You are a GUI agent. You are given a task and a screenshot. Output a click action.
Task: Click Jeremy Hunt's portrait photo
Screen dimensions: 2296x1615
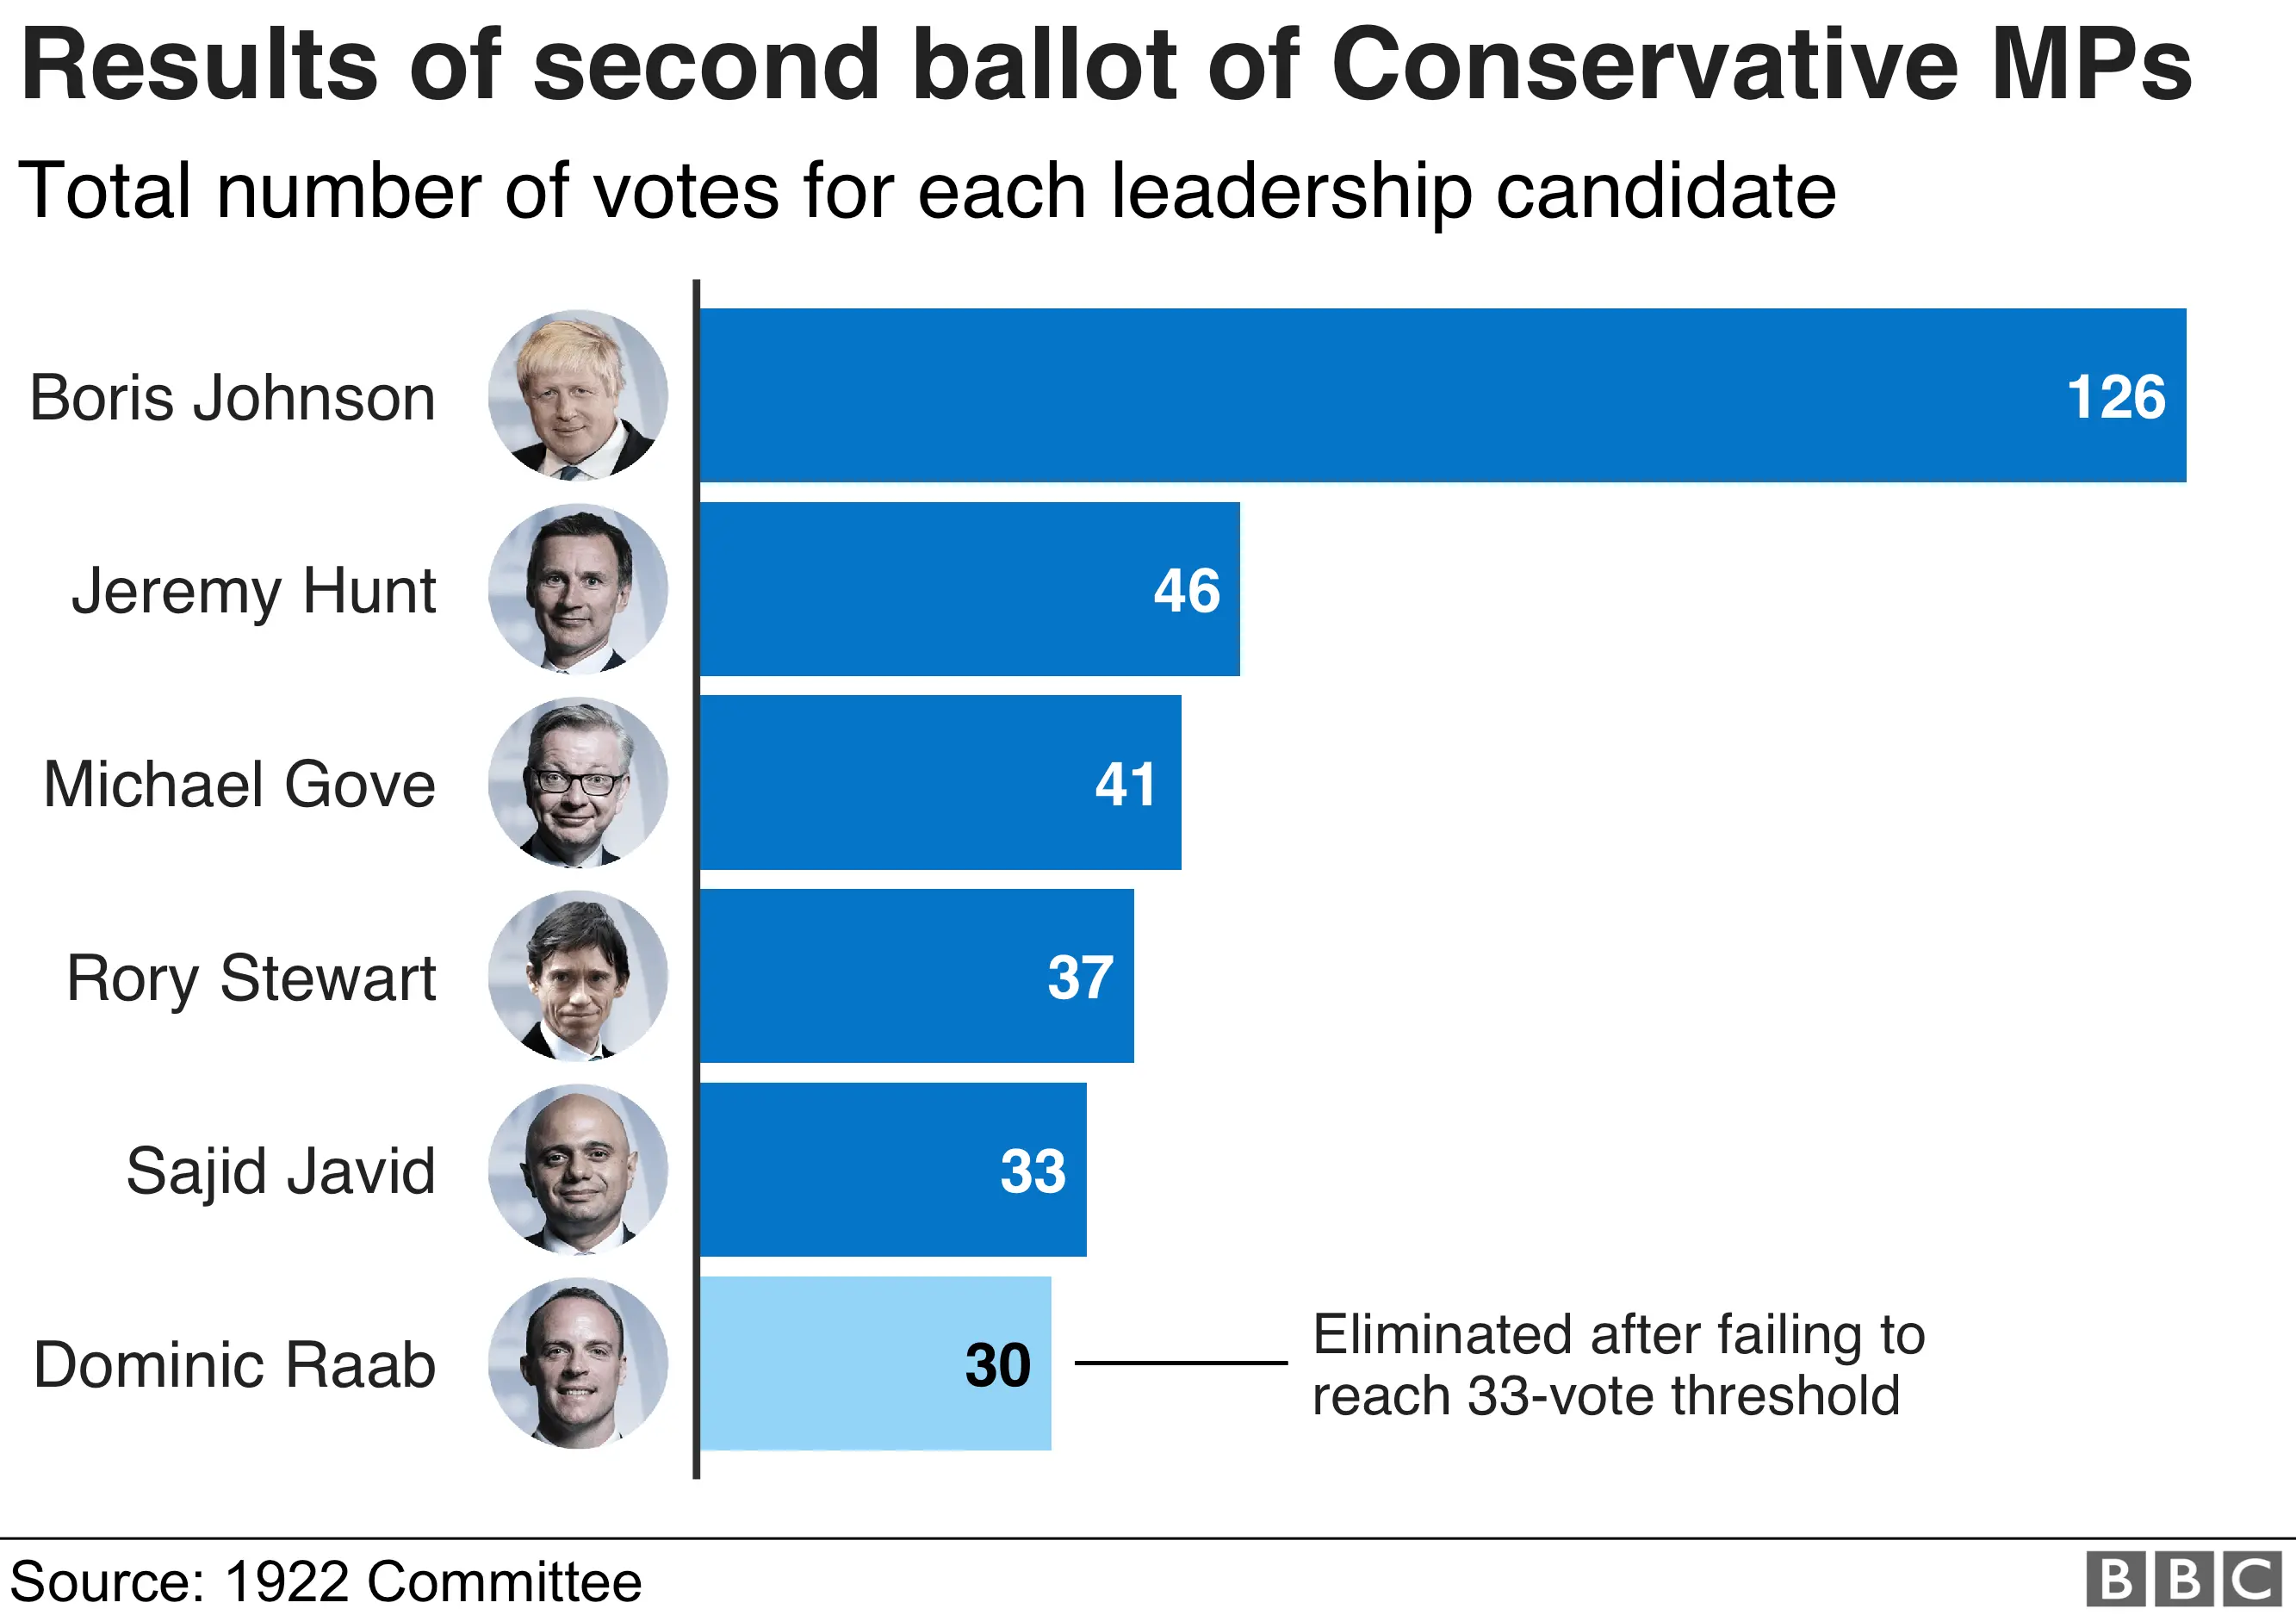coord(578,589)
